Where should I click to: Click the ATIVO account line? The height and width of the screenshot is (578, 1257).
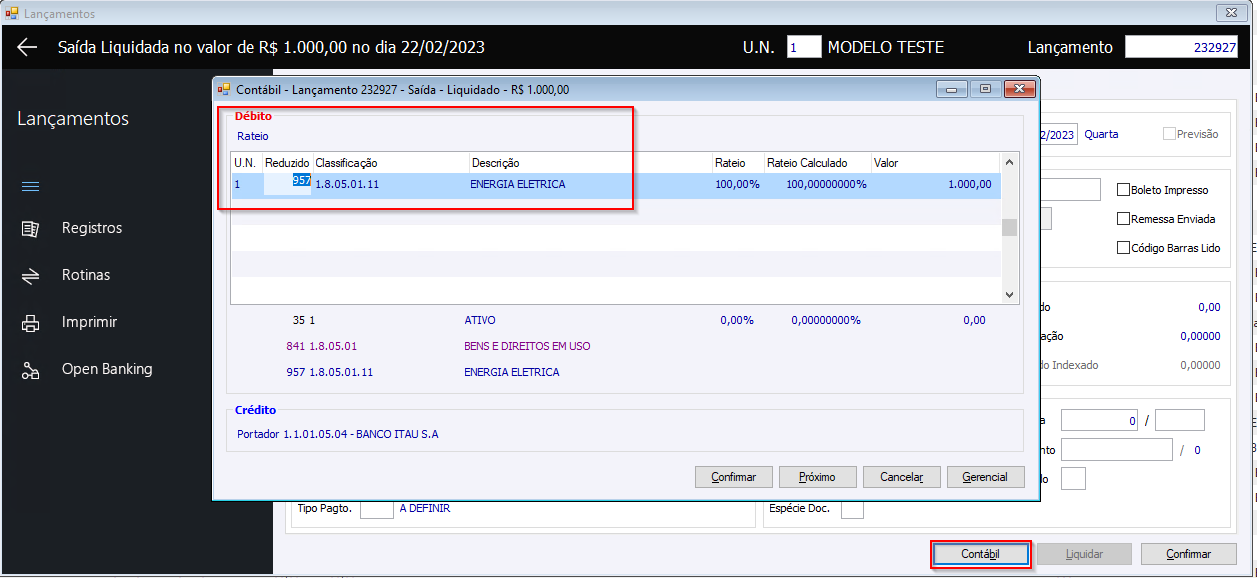pos(480,321)
